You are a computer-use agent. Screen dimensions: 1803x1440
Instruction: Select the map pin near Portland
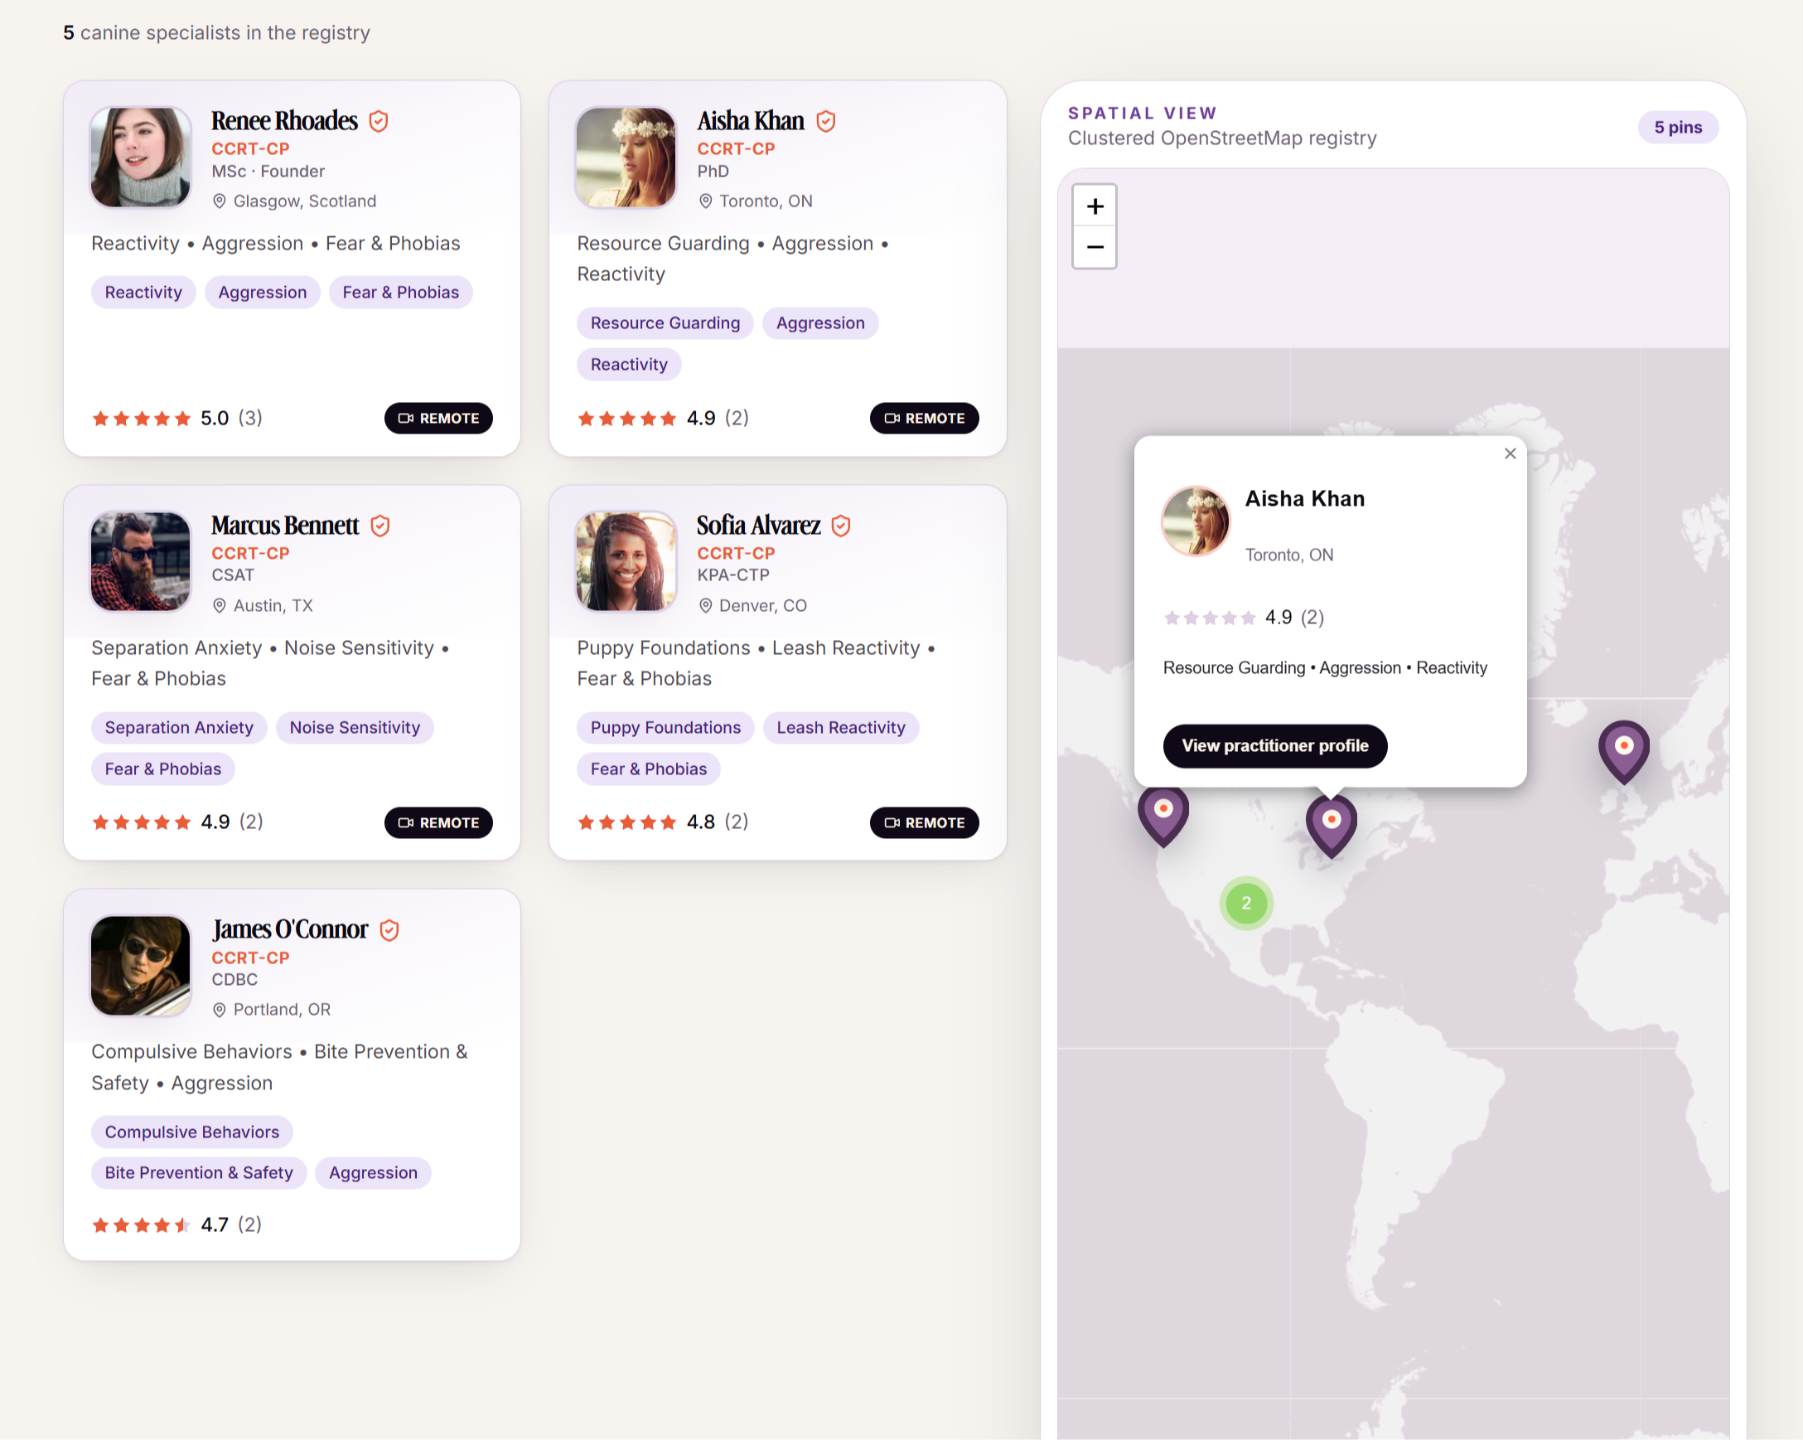point(1163,815)
